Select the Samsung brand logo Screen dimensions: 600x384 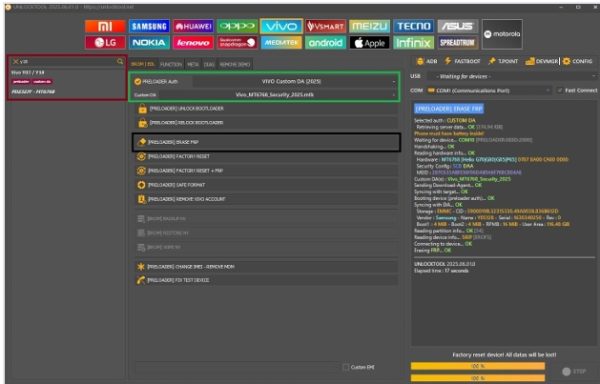pos(149,26)
